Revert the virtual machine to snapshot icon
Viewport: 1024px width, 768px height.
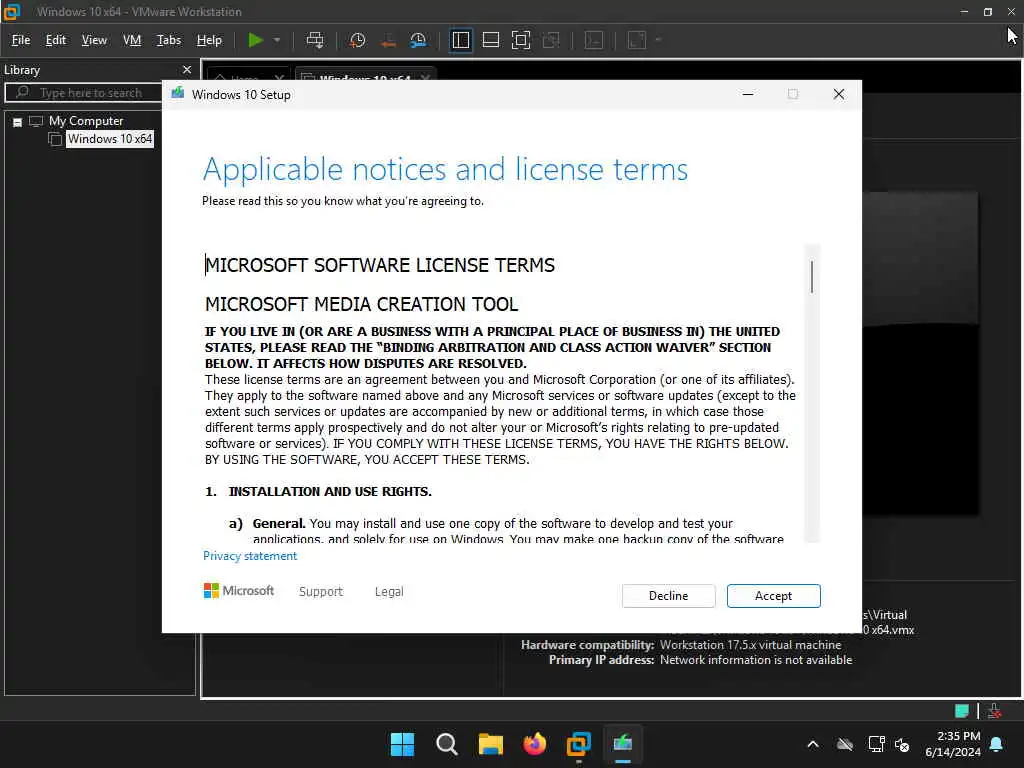(388, 40)
